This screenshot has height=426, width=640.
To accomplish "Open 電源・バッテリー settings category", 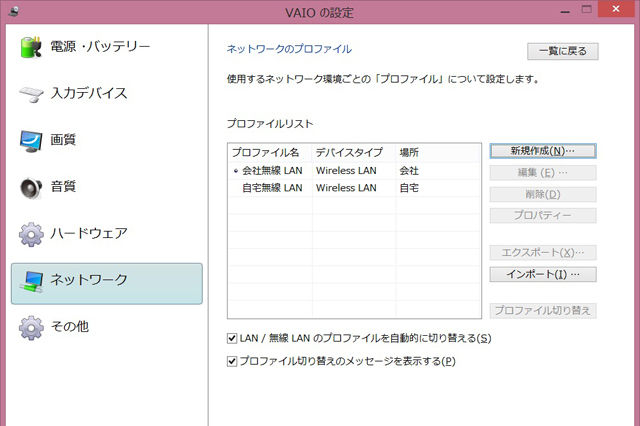I will coord(106,47).
